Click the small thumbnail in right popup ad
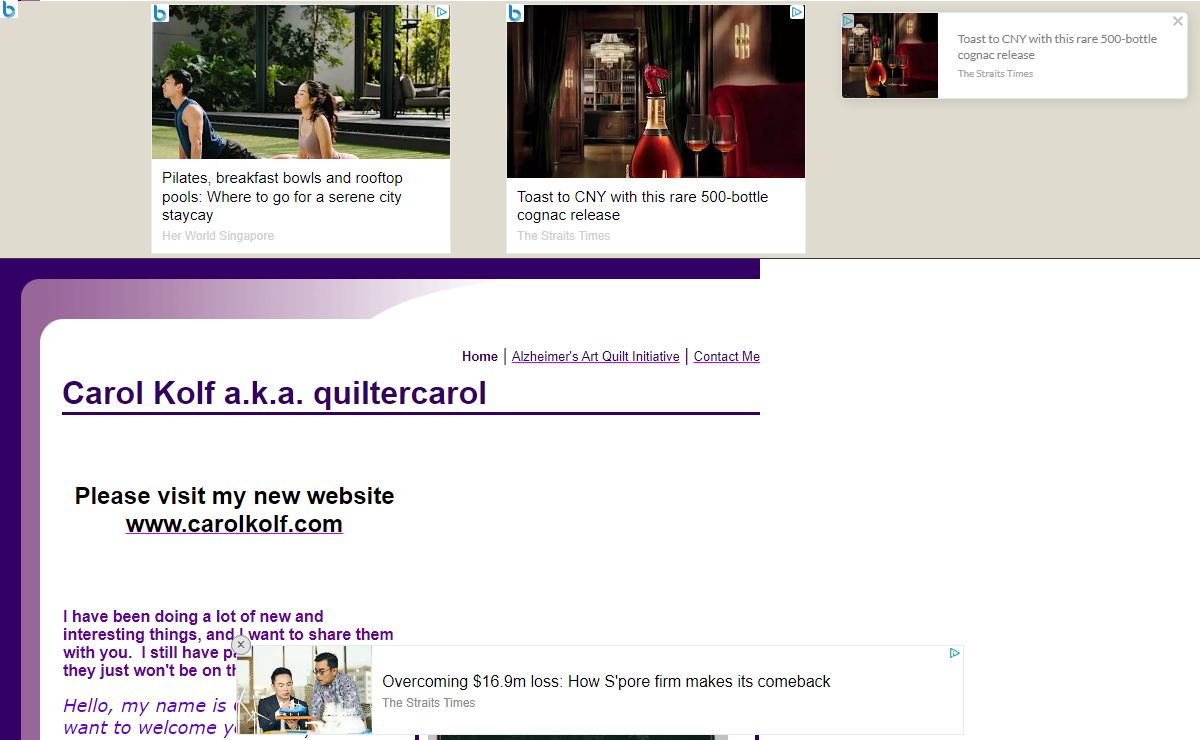This screenshot has width=1200, height=740. (890, 56)
